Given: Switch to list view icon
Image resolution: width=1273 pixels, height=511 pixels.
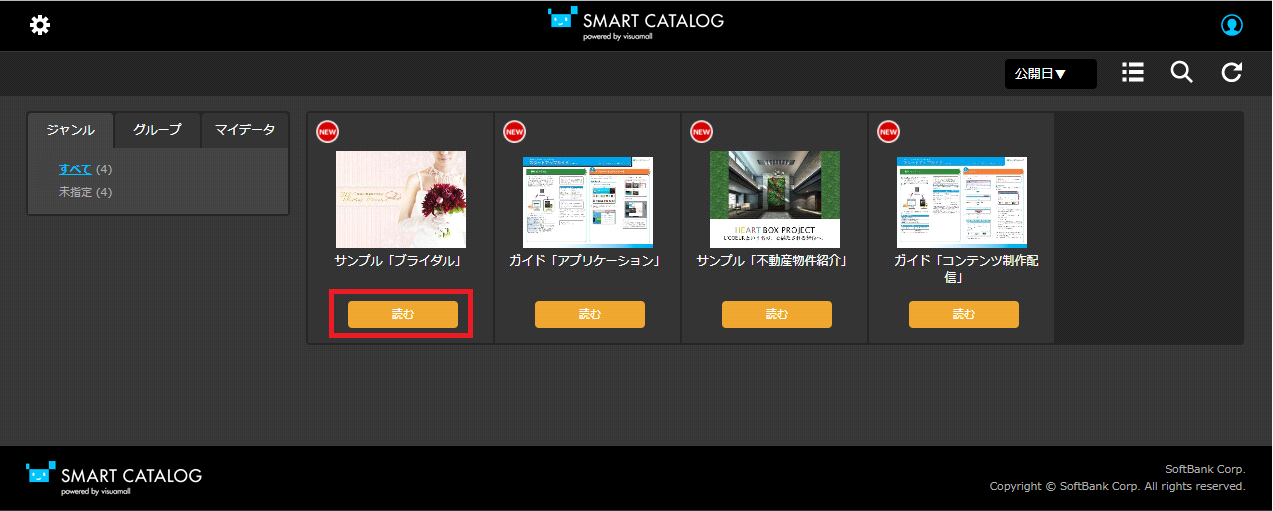Looking at the screenshot, I should click(x=1133, y=72).
